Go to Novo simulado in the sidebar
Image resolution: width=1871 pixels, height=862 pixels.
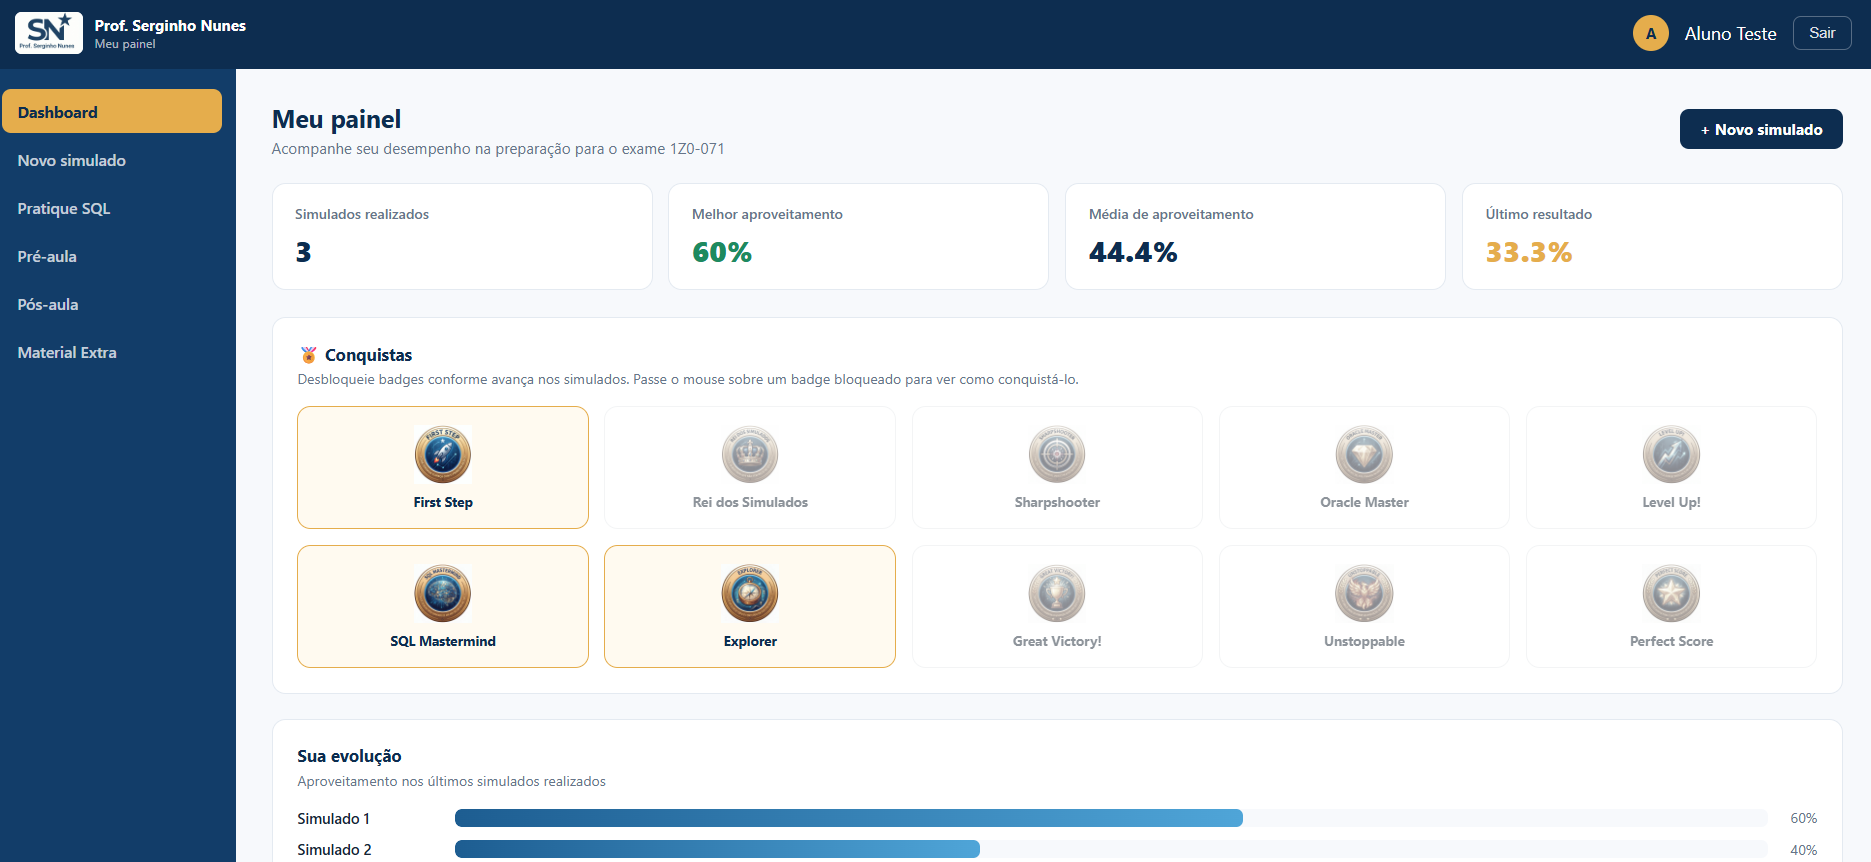(112, 160)
